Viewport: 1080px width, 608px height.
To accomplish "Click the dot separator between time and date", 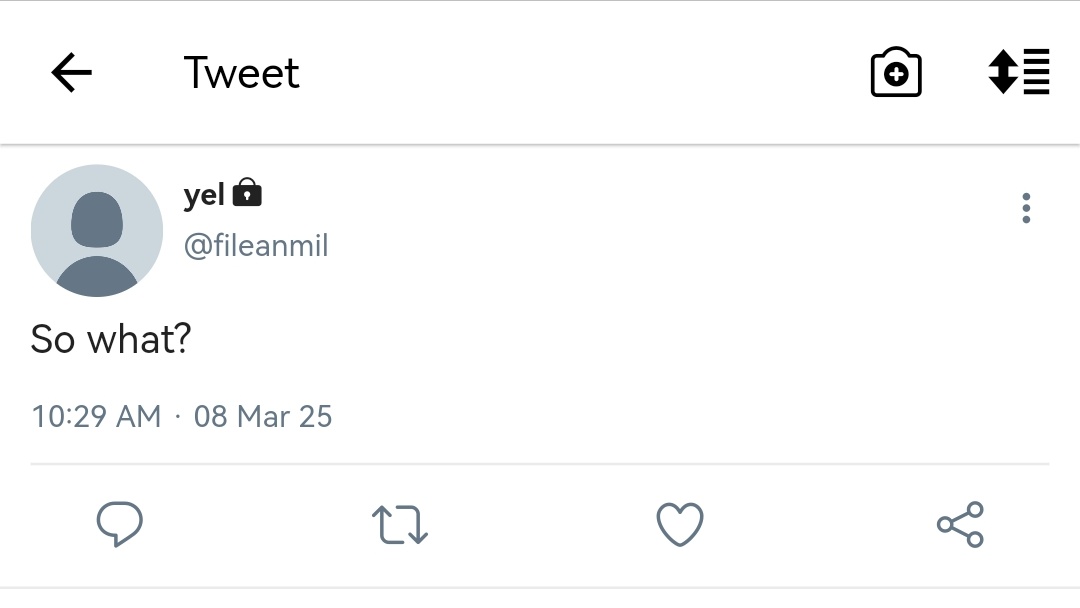I will tap(178, 417).
